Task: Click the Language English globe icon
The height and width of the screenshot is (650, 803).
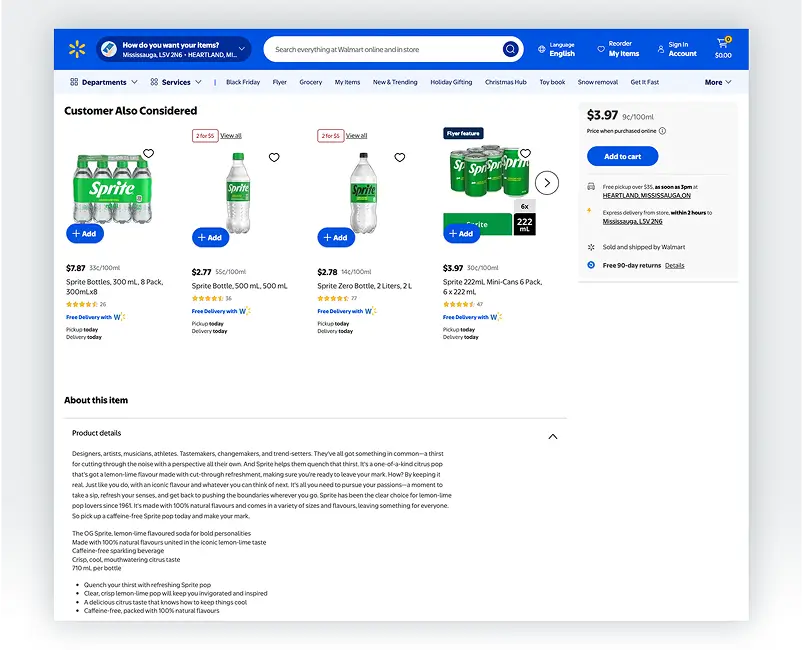Action: pyautogui.click(x=542, y=49)
